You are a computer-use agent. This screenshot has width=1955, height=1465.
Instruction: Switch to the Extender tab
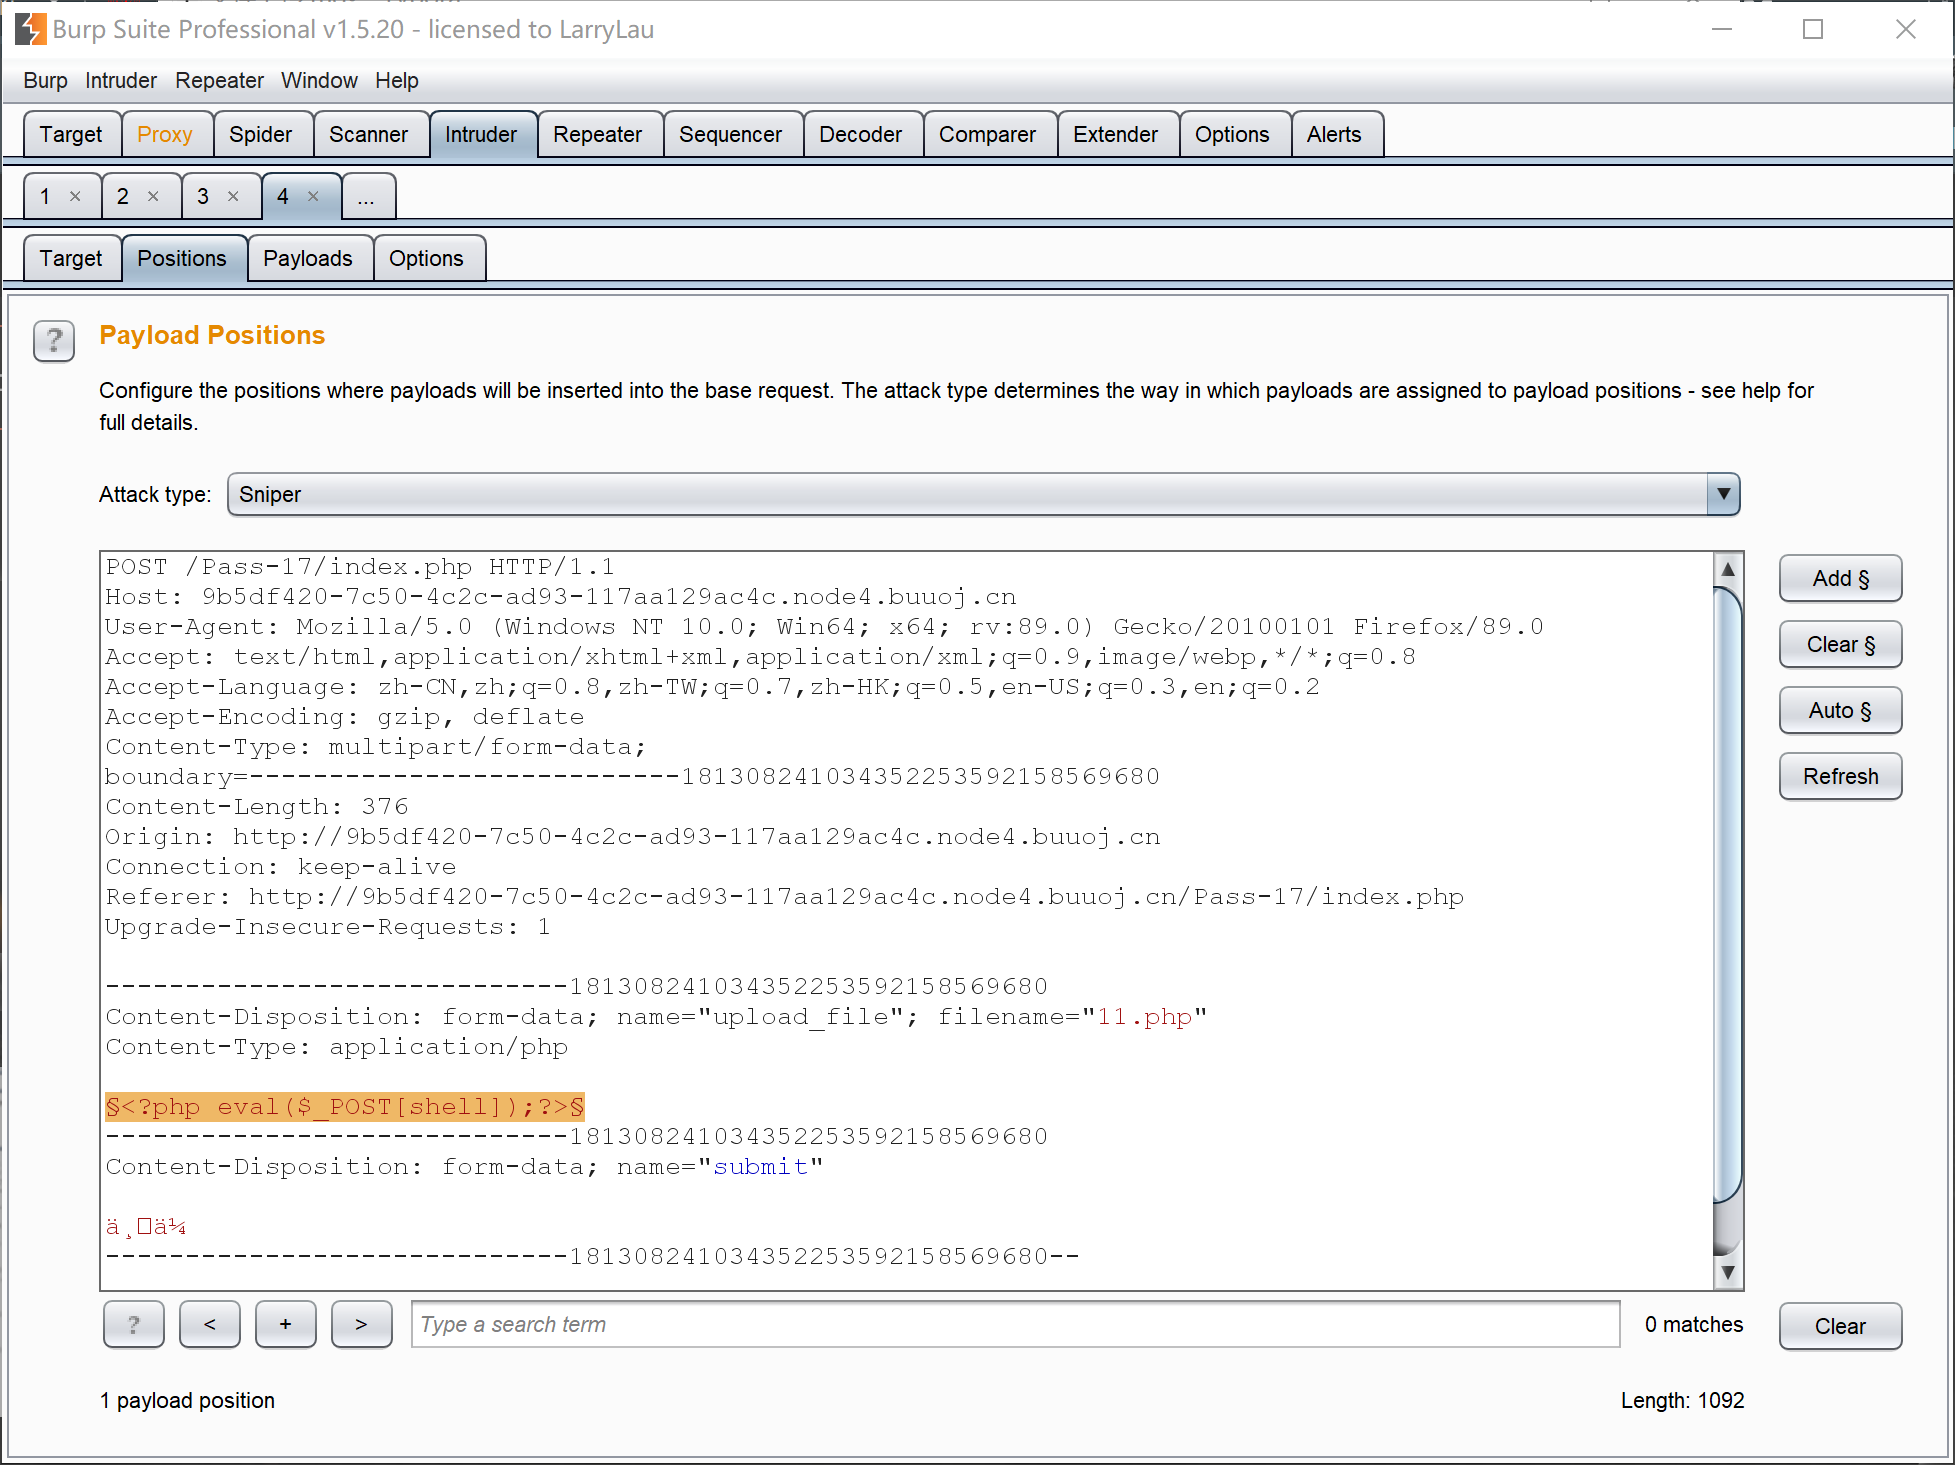click(1116, 134)
